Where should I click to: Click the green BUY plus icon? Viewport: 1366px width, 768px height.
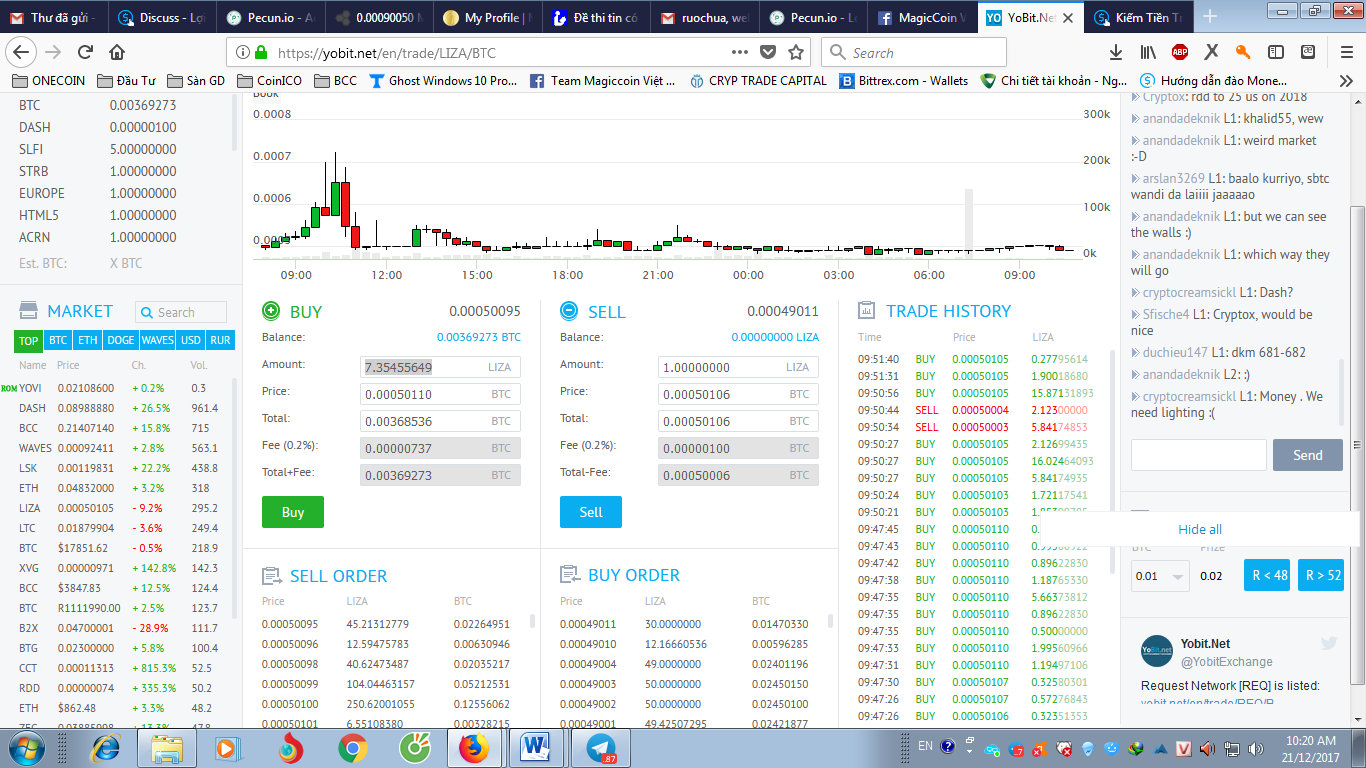click(271, 311)
